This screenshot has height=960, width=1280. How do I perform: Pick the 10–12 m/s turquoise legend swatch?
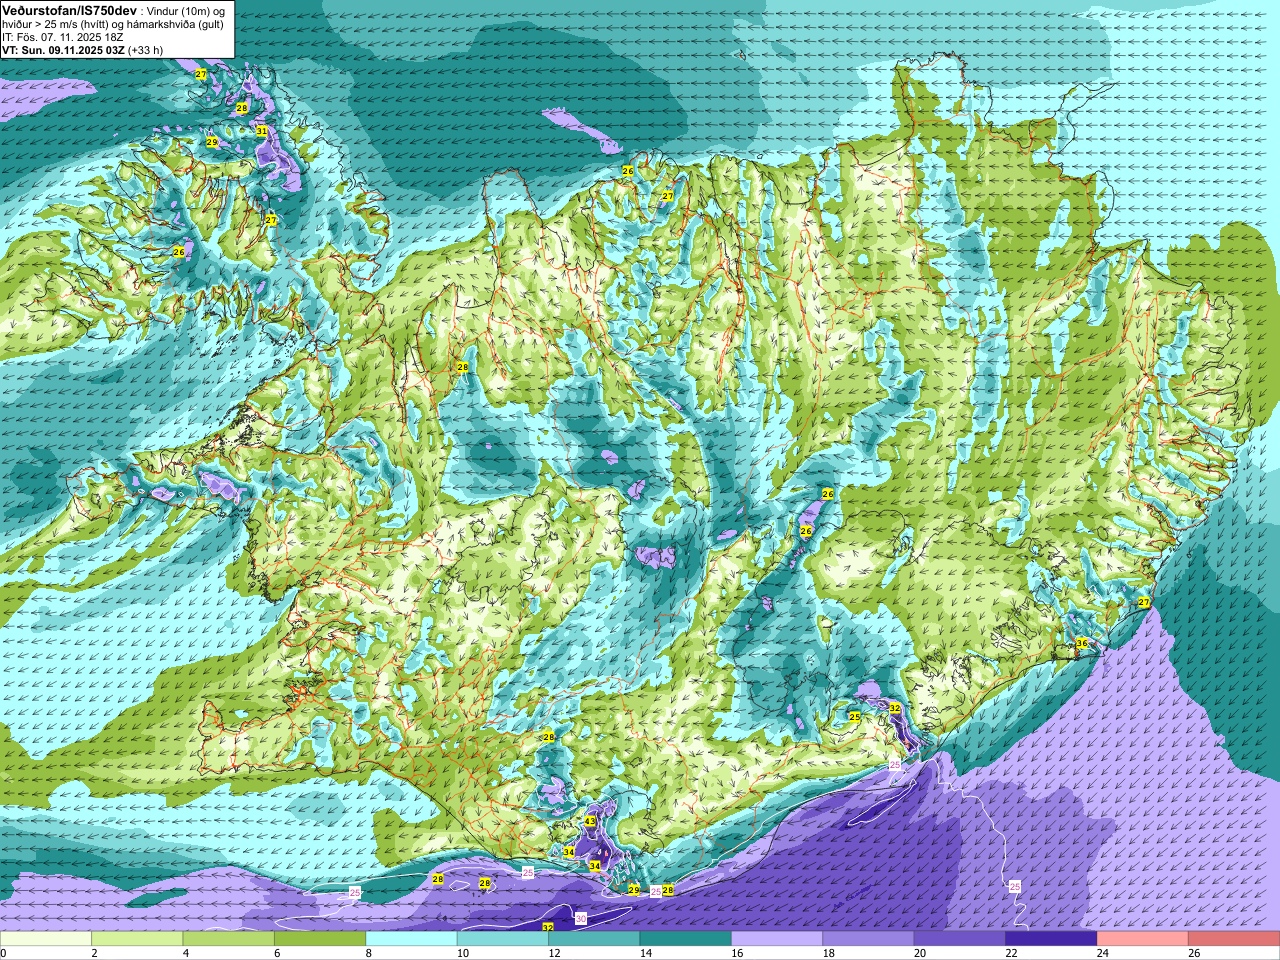click(x=503, y=939)
